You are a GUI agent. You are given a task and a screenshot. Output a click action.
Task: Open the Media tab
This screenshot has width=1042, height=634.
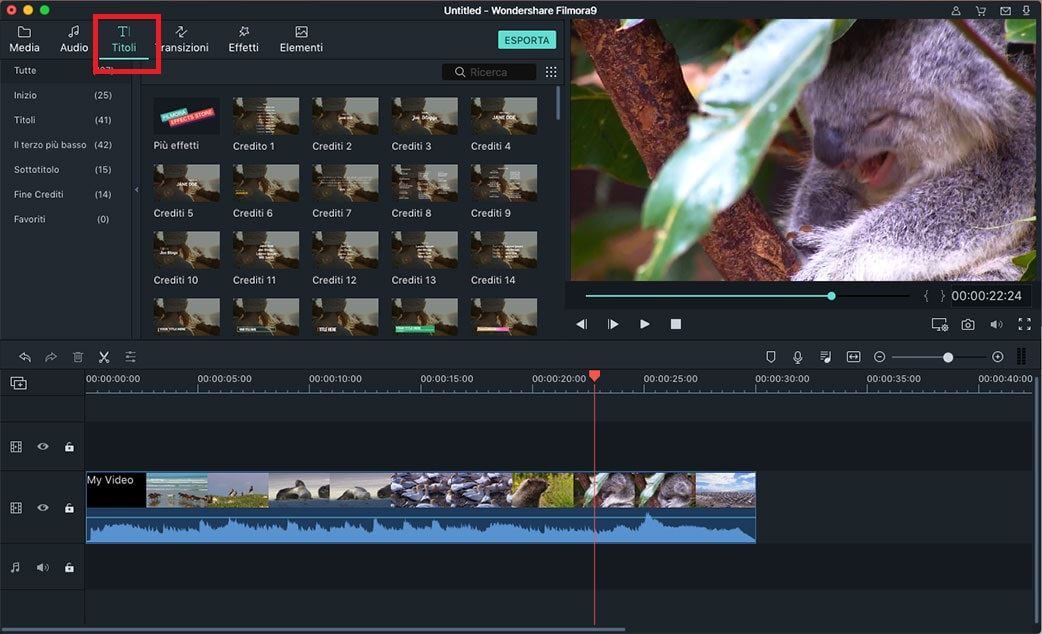tap(24, 39)
